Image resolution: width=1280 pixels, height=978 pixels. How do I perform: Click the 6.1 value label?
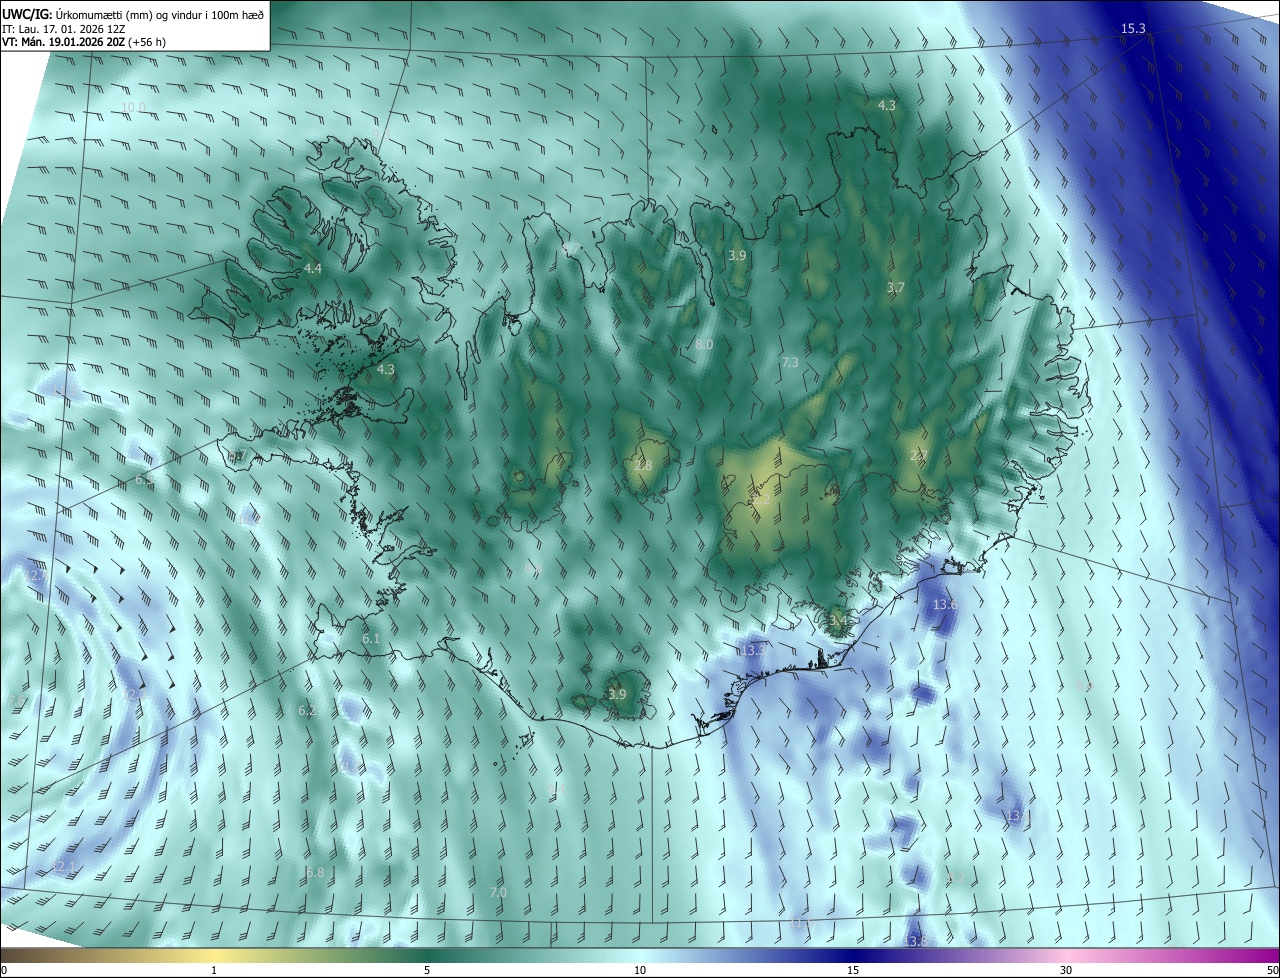click(371, 638)
